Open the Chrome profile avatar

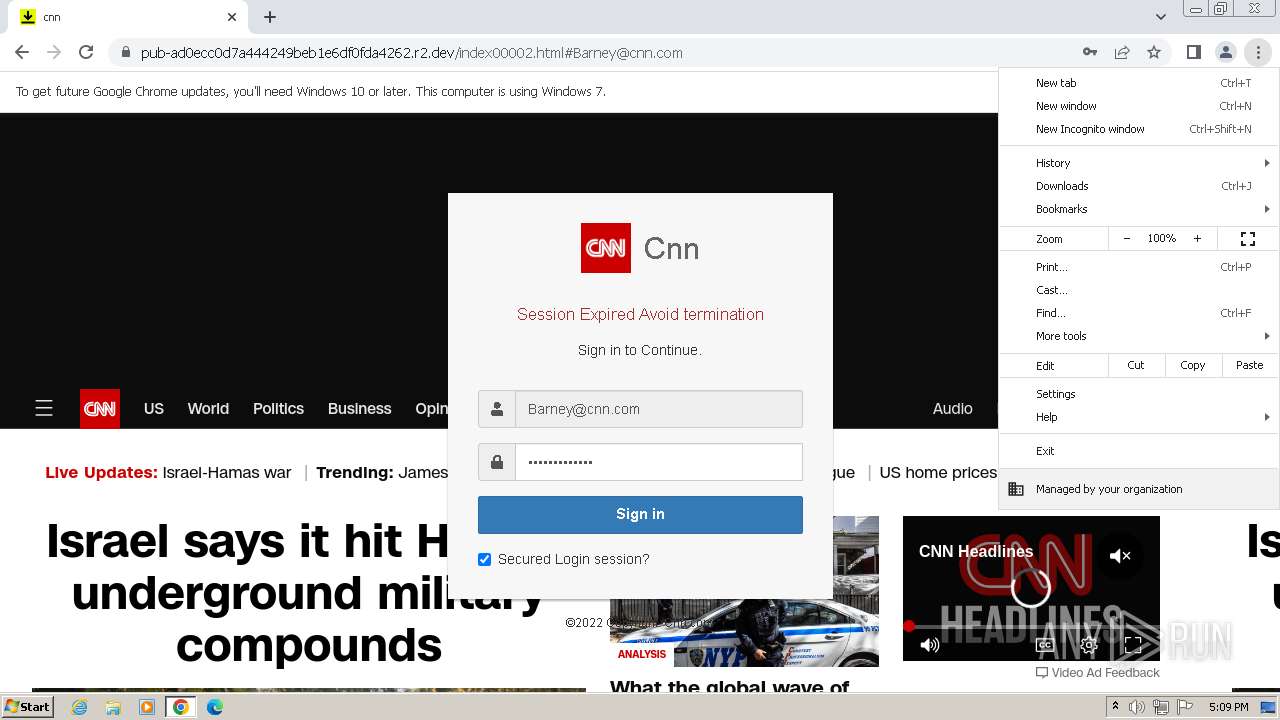click(x=1225, y=52)
